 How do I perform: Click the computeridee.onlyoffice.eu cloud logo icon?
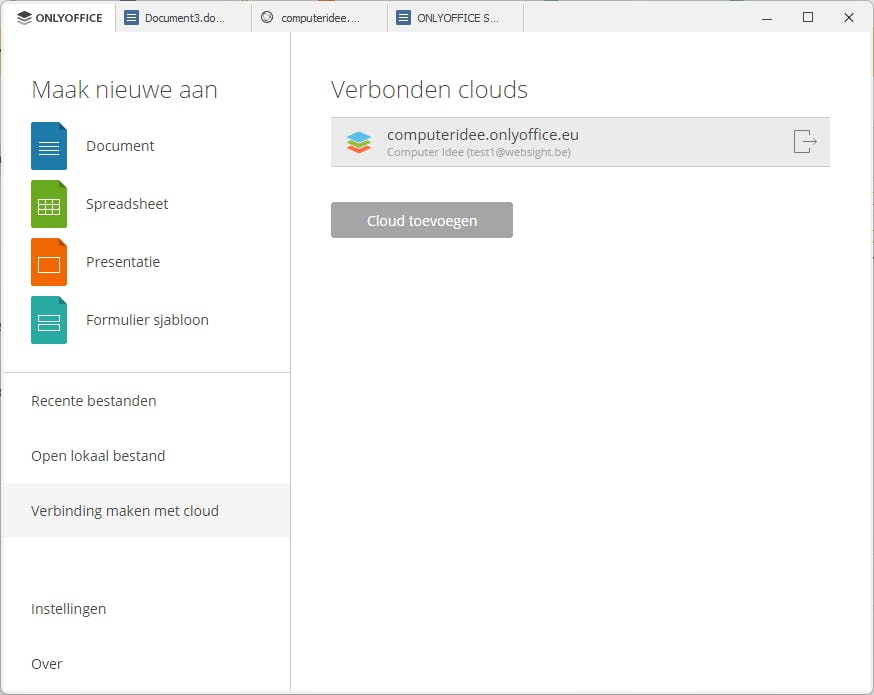point(359,142)
